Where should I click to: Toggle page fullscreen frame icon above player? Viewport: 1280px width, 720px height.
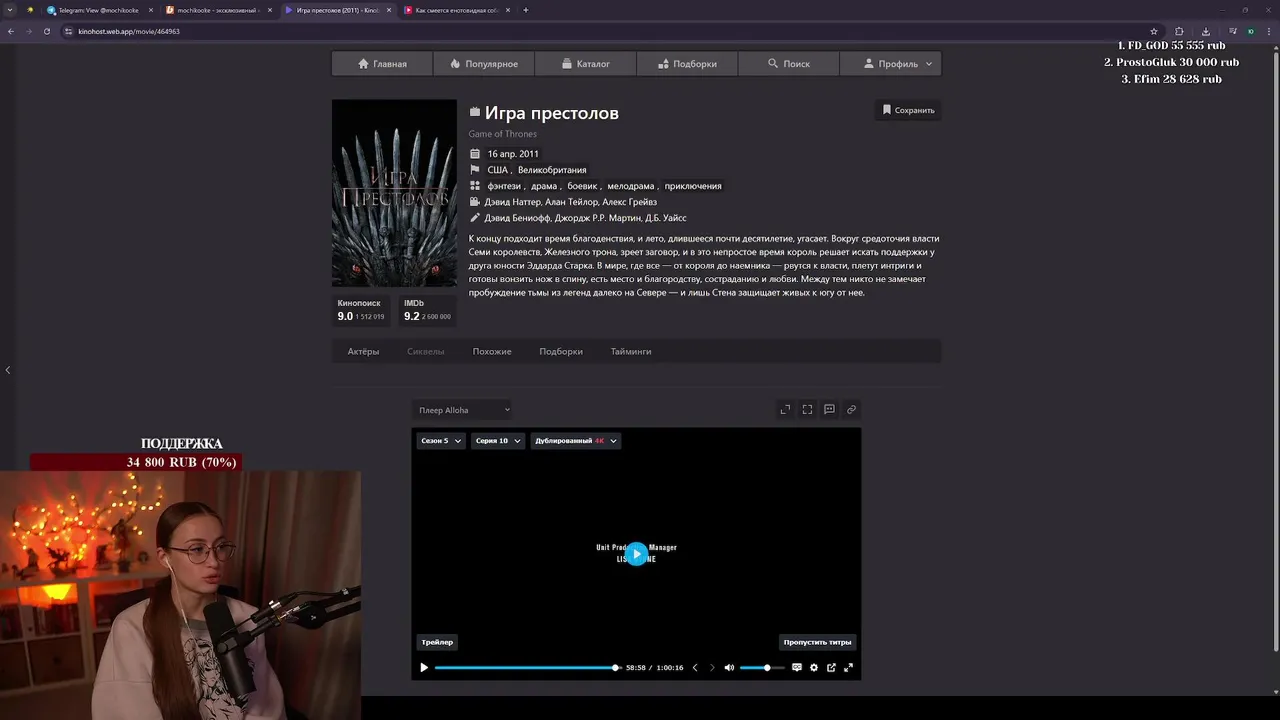807,409
